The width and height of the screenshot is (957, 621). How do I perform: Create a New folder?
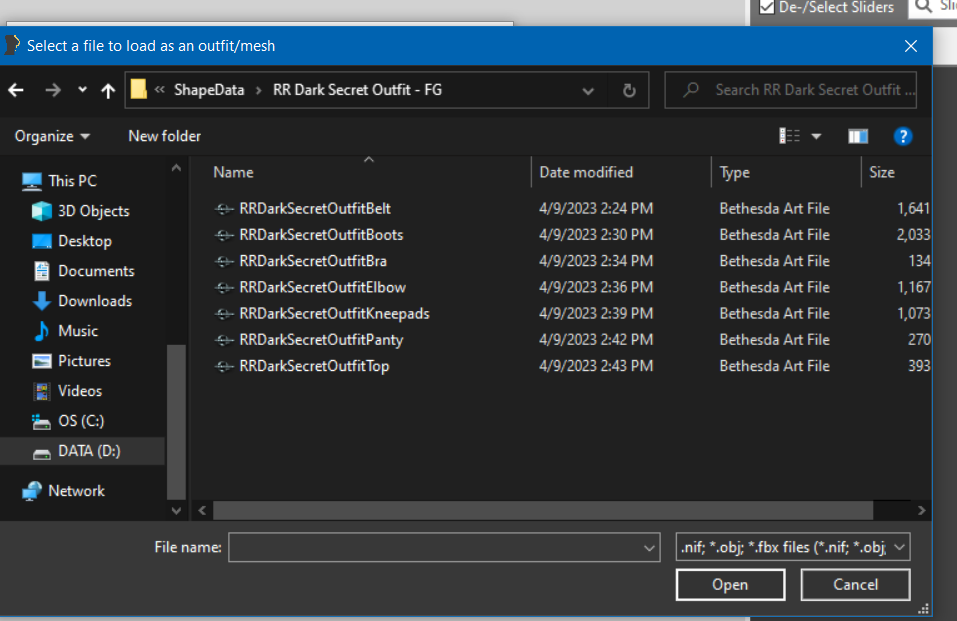164,136
